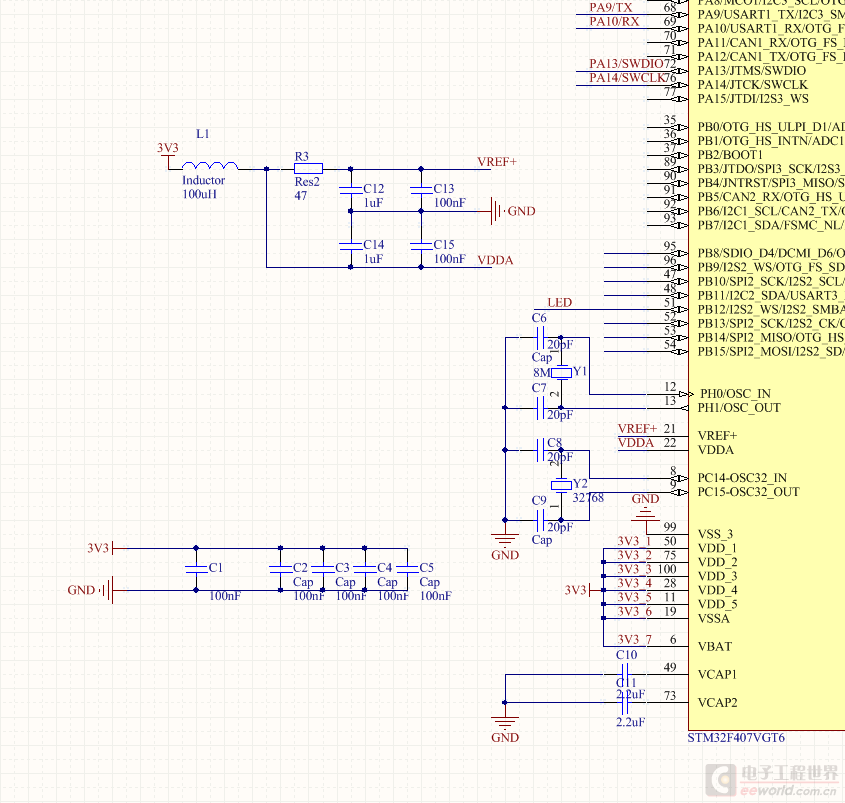Select the VBAT pin name

[x=715, y=647]
